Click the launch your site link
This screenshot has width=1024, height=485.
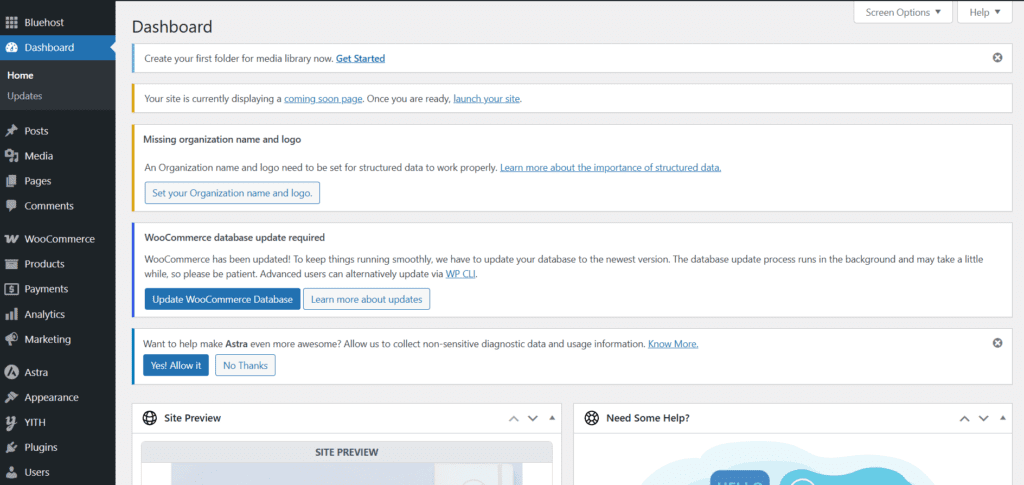pyautogui.click(x=487, y=99)
